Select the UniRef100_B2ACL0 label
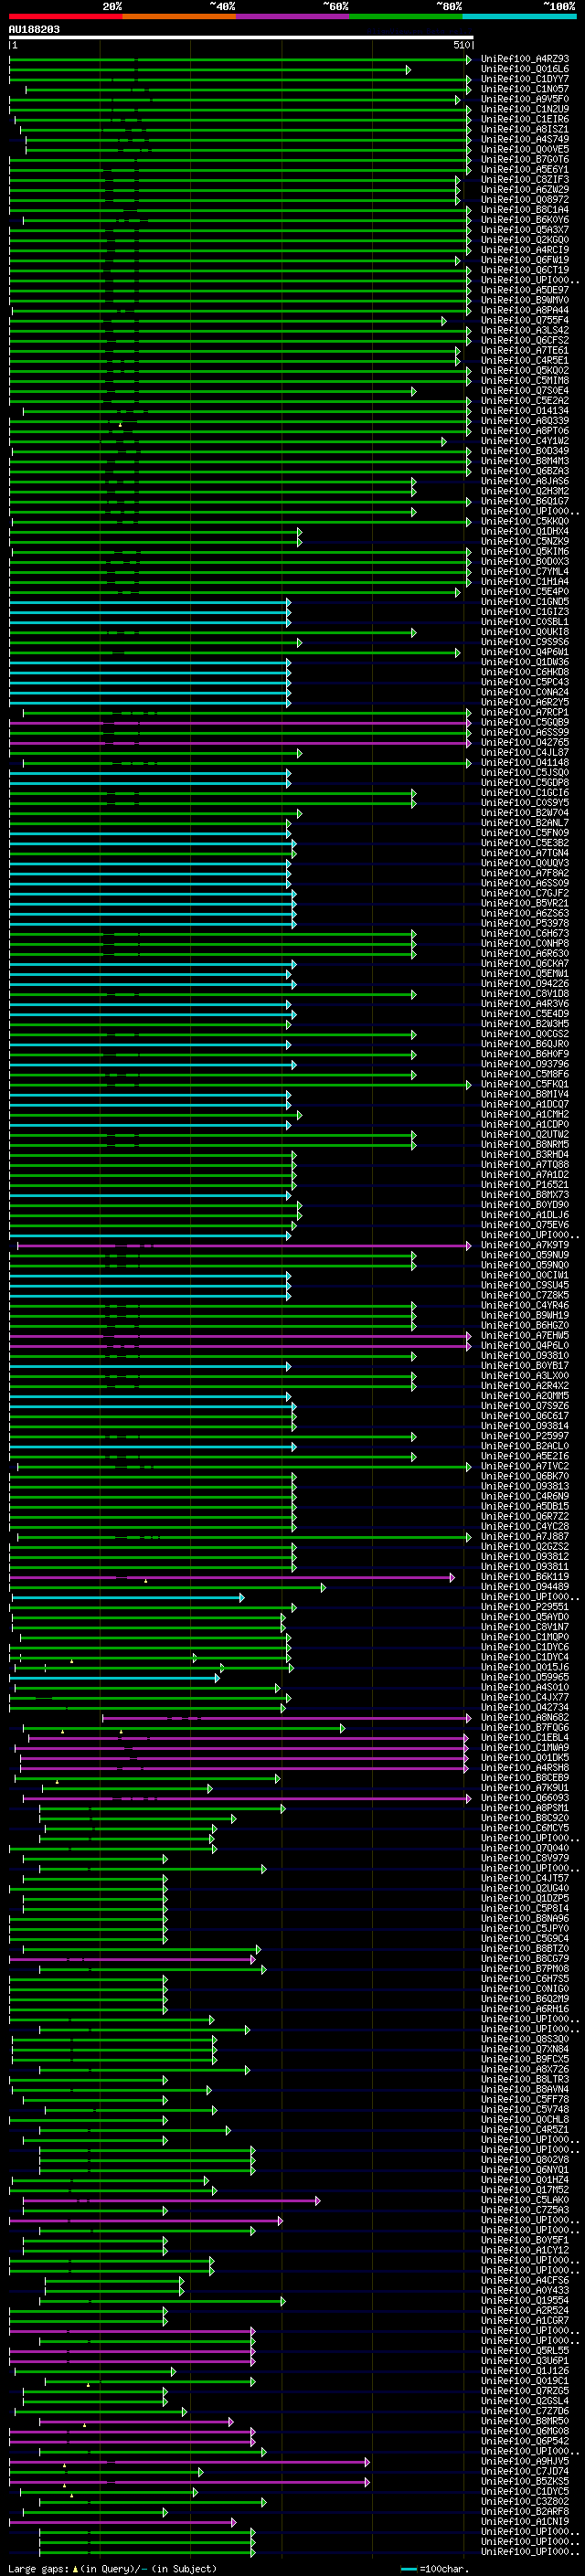Viewport: 585px width, 2576px height. [x=525, y=1446]
